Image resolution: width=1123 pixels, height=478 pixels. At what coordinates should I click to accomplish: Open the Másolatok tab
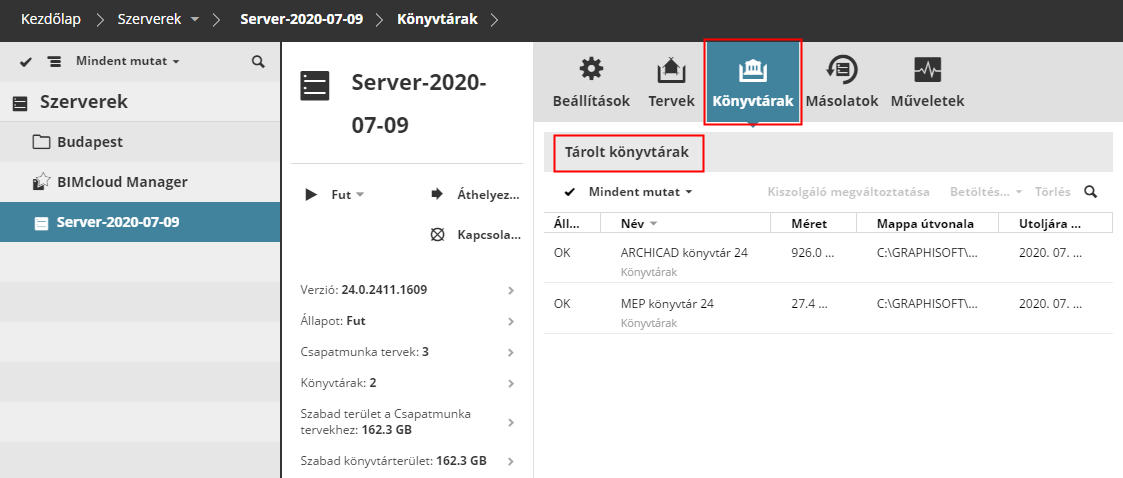click(x=842, y=83)
